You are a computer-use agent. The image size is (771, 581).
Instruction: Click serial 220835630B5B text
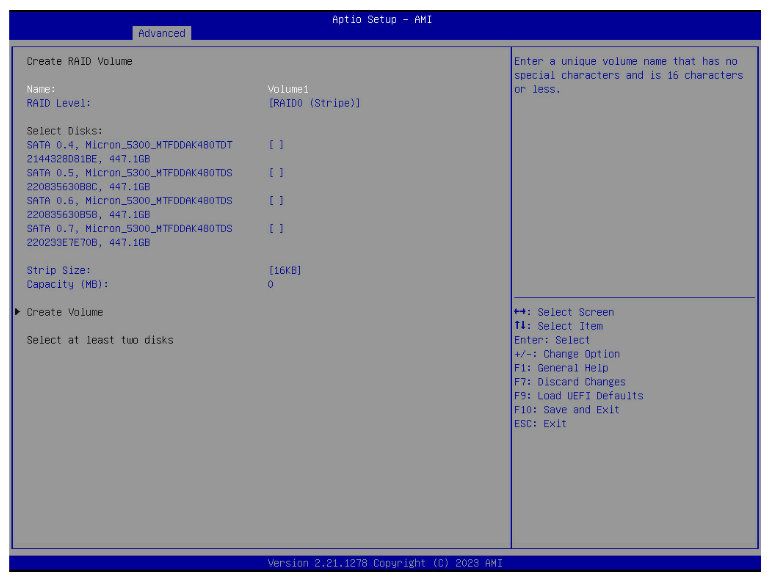pos(61,215)
